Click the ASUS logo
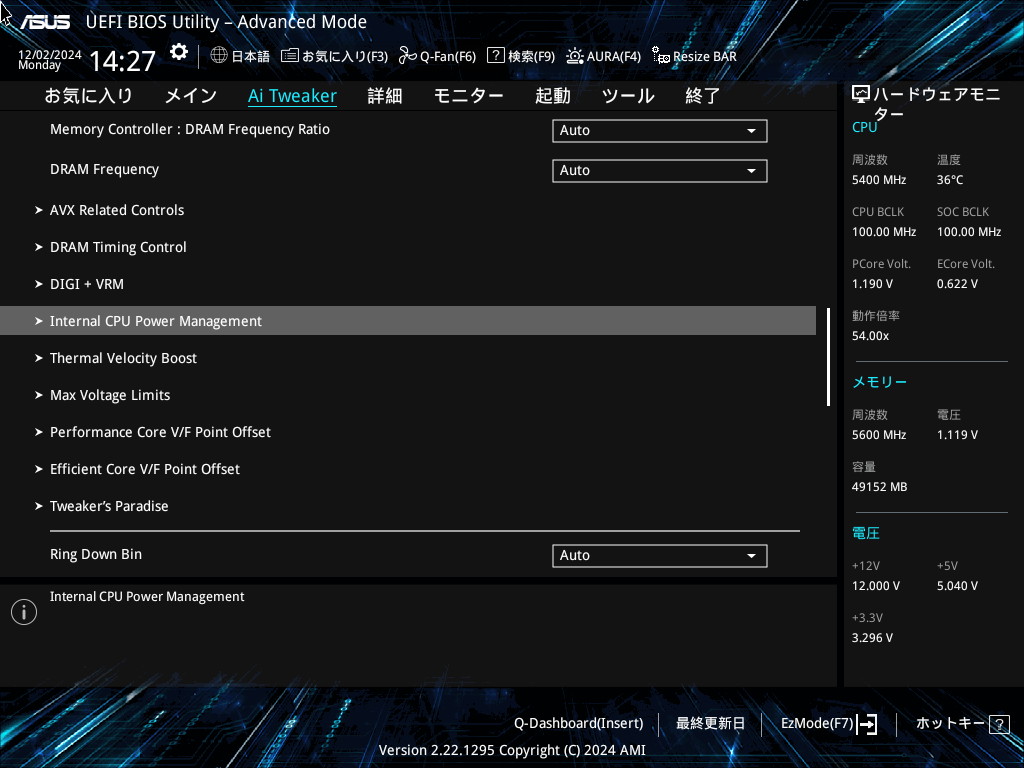1024x768 pixels. [45, 22]
